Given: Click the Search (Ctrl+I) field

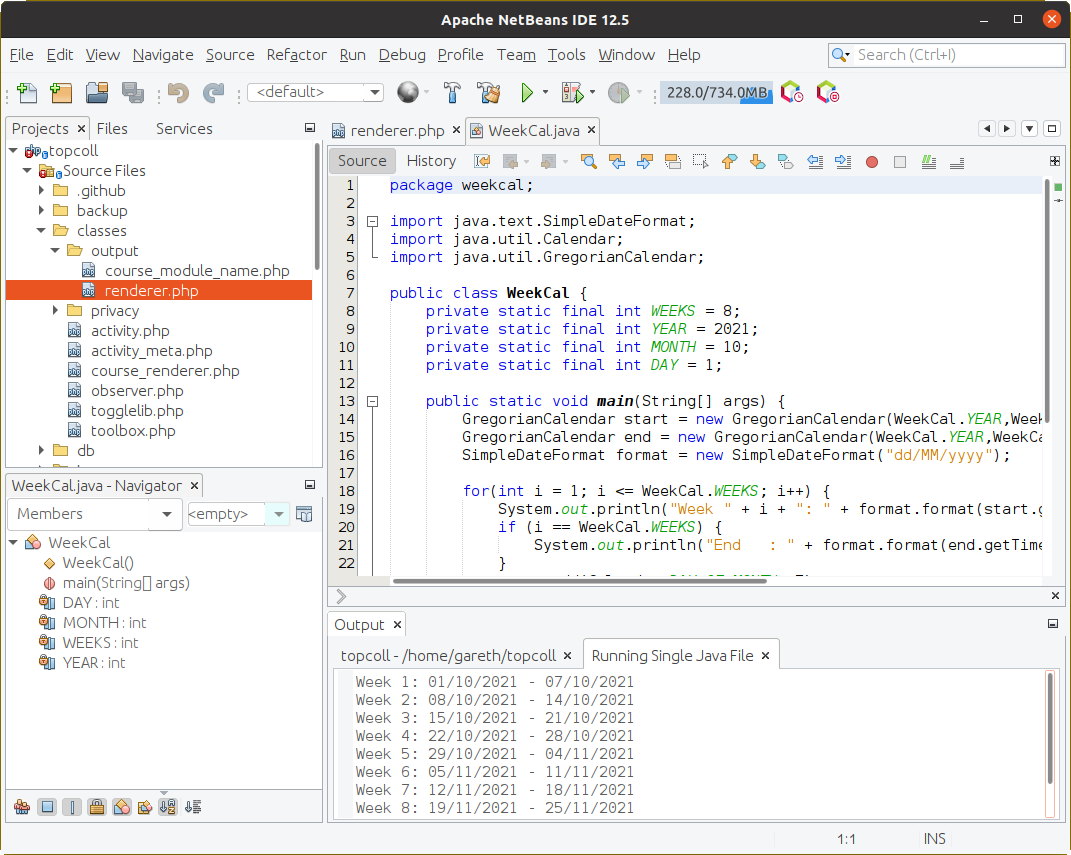Looking at the screenshot, I should tap(947, 55).
